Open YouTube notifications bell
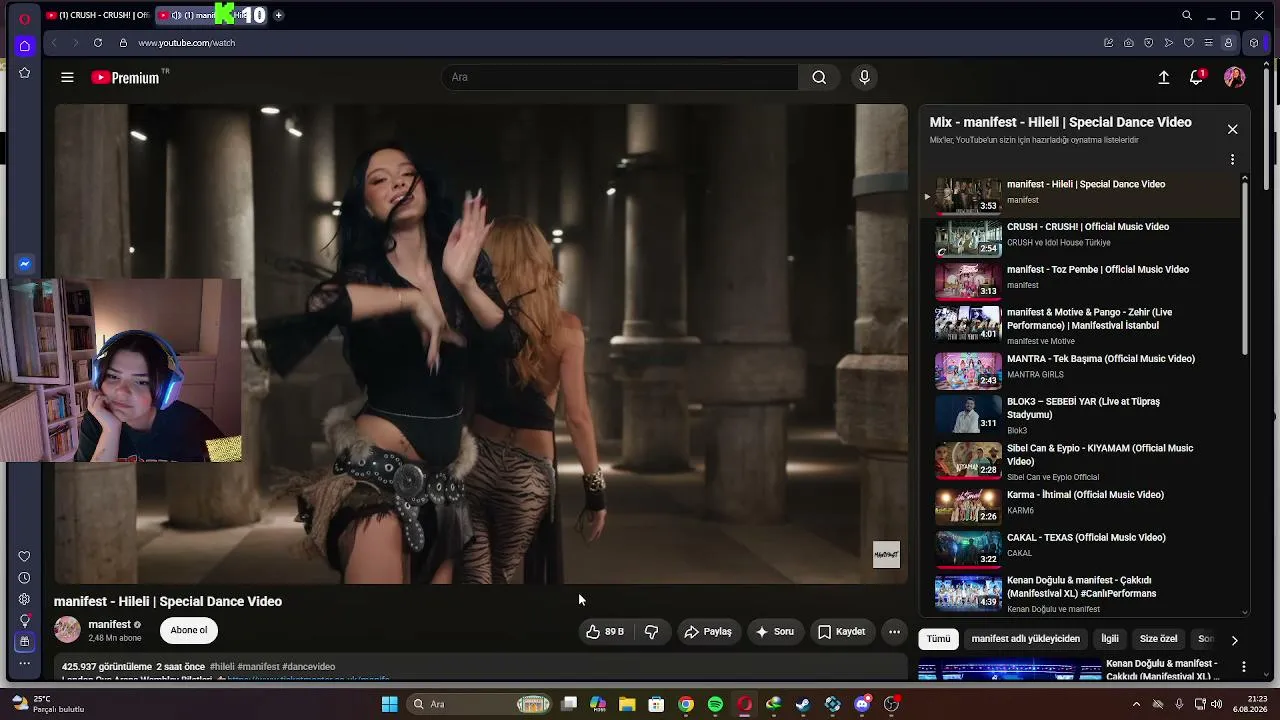This screenshot has width=1280, height=720. [x=1196, y=77]
